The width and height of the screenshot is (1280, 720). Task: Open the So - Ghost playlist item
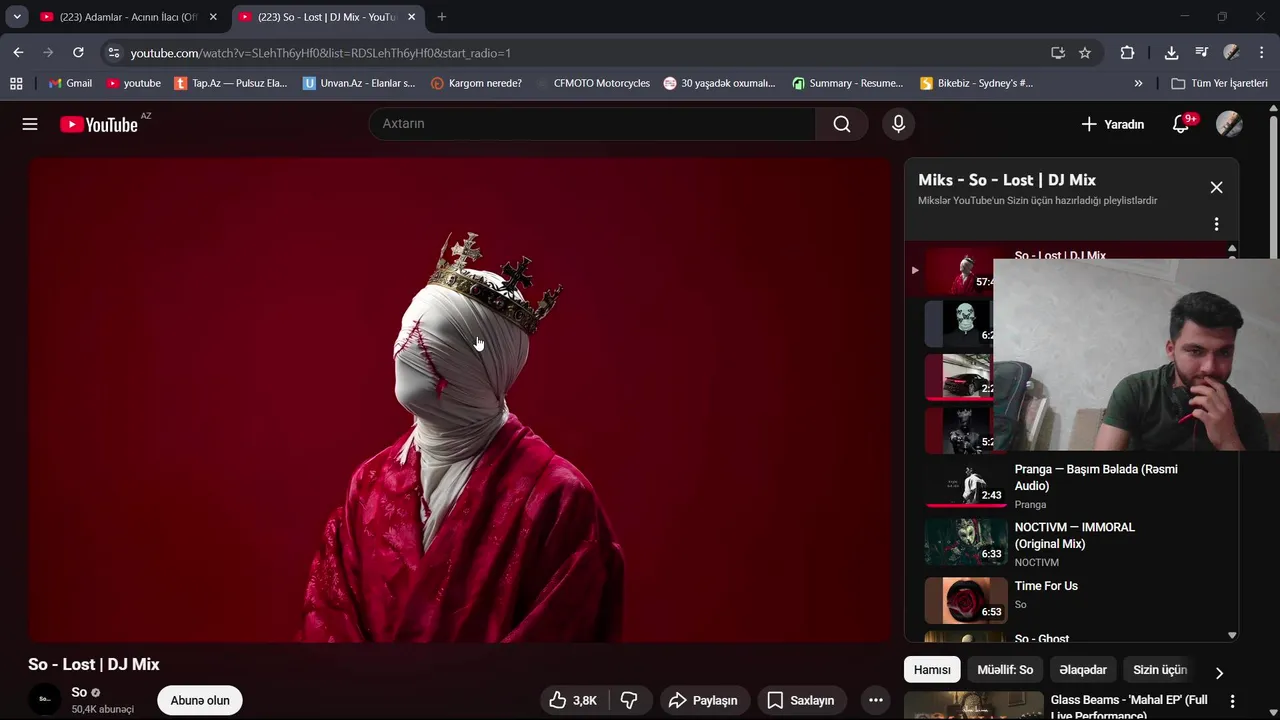[x=1070, y=637]
